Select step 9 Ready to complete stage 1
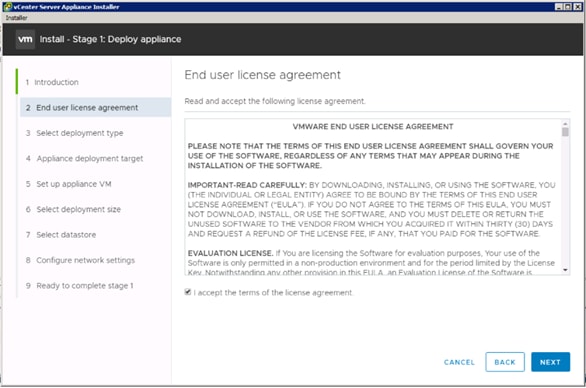Viewport: 586px width, 388px height. coord(80,286)
